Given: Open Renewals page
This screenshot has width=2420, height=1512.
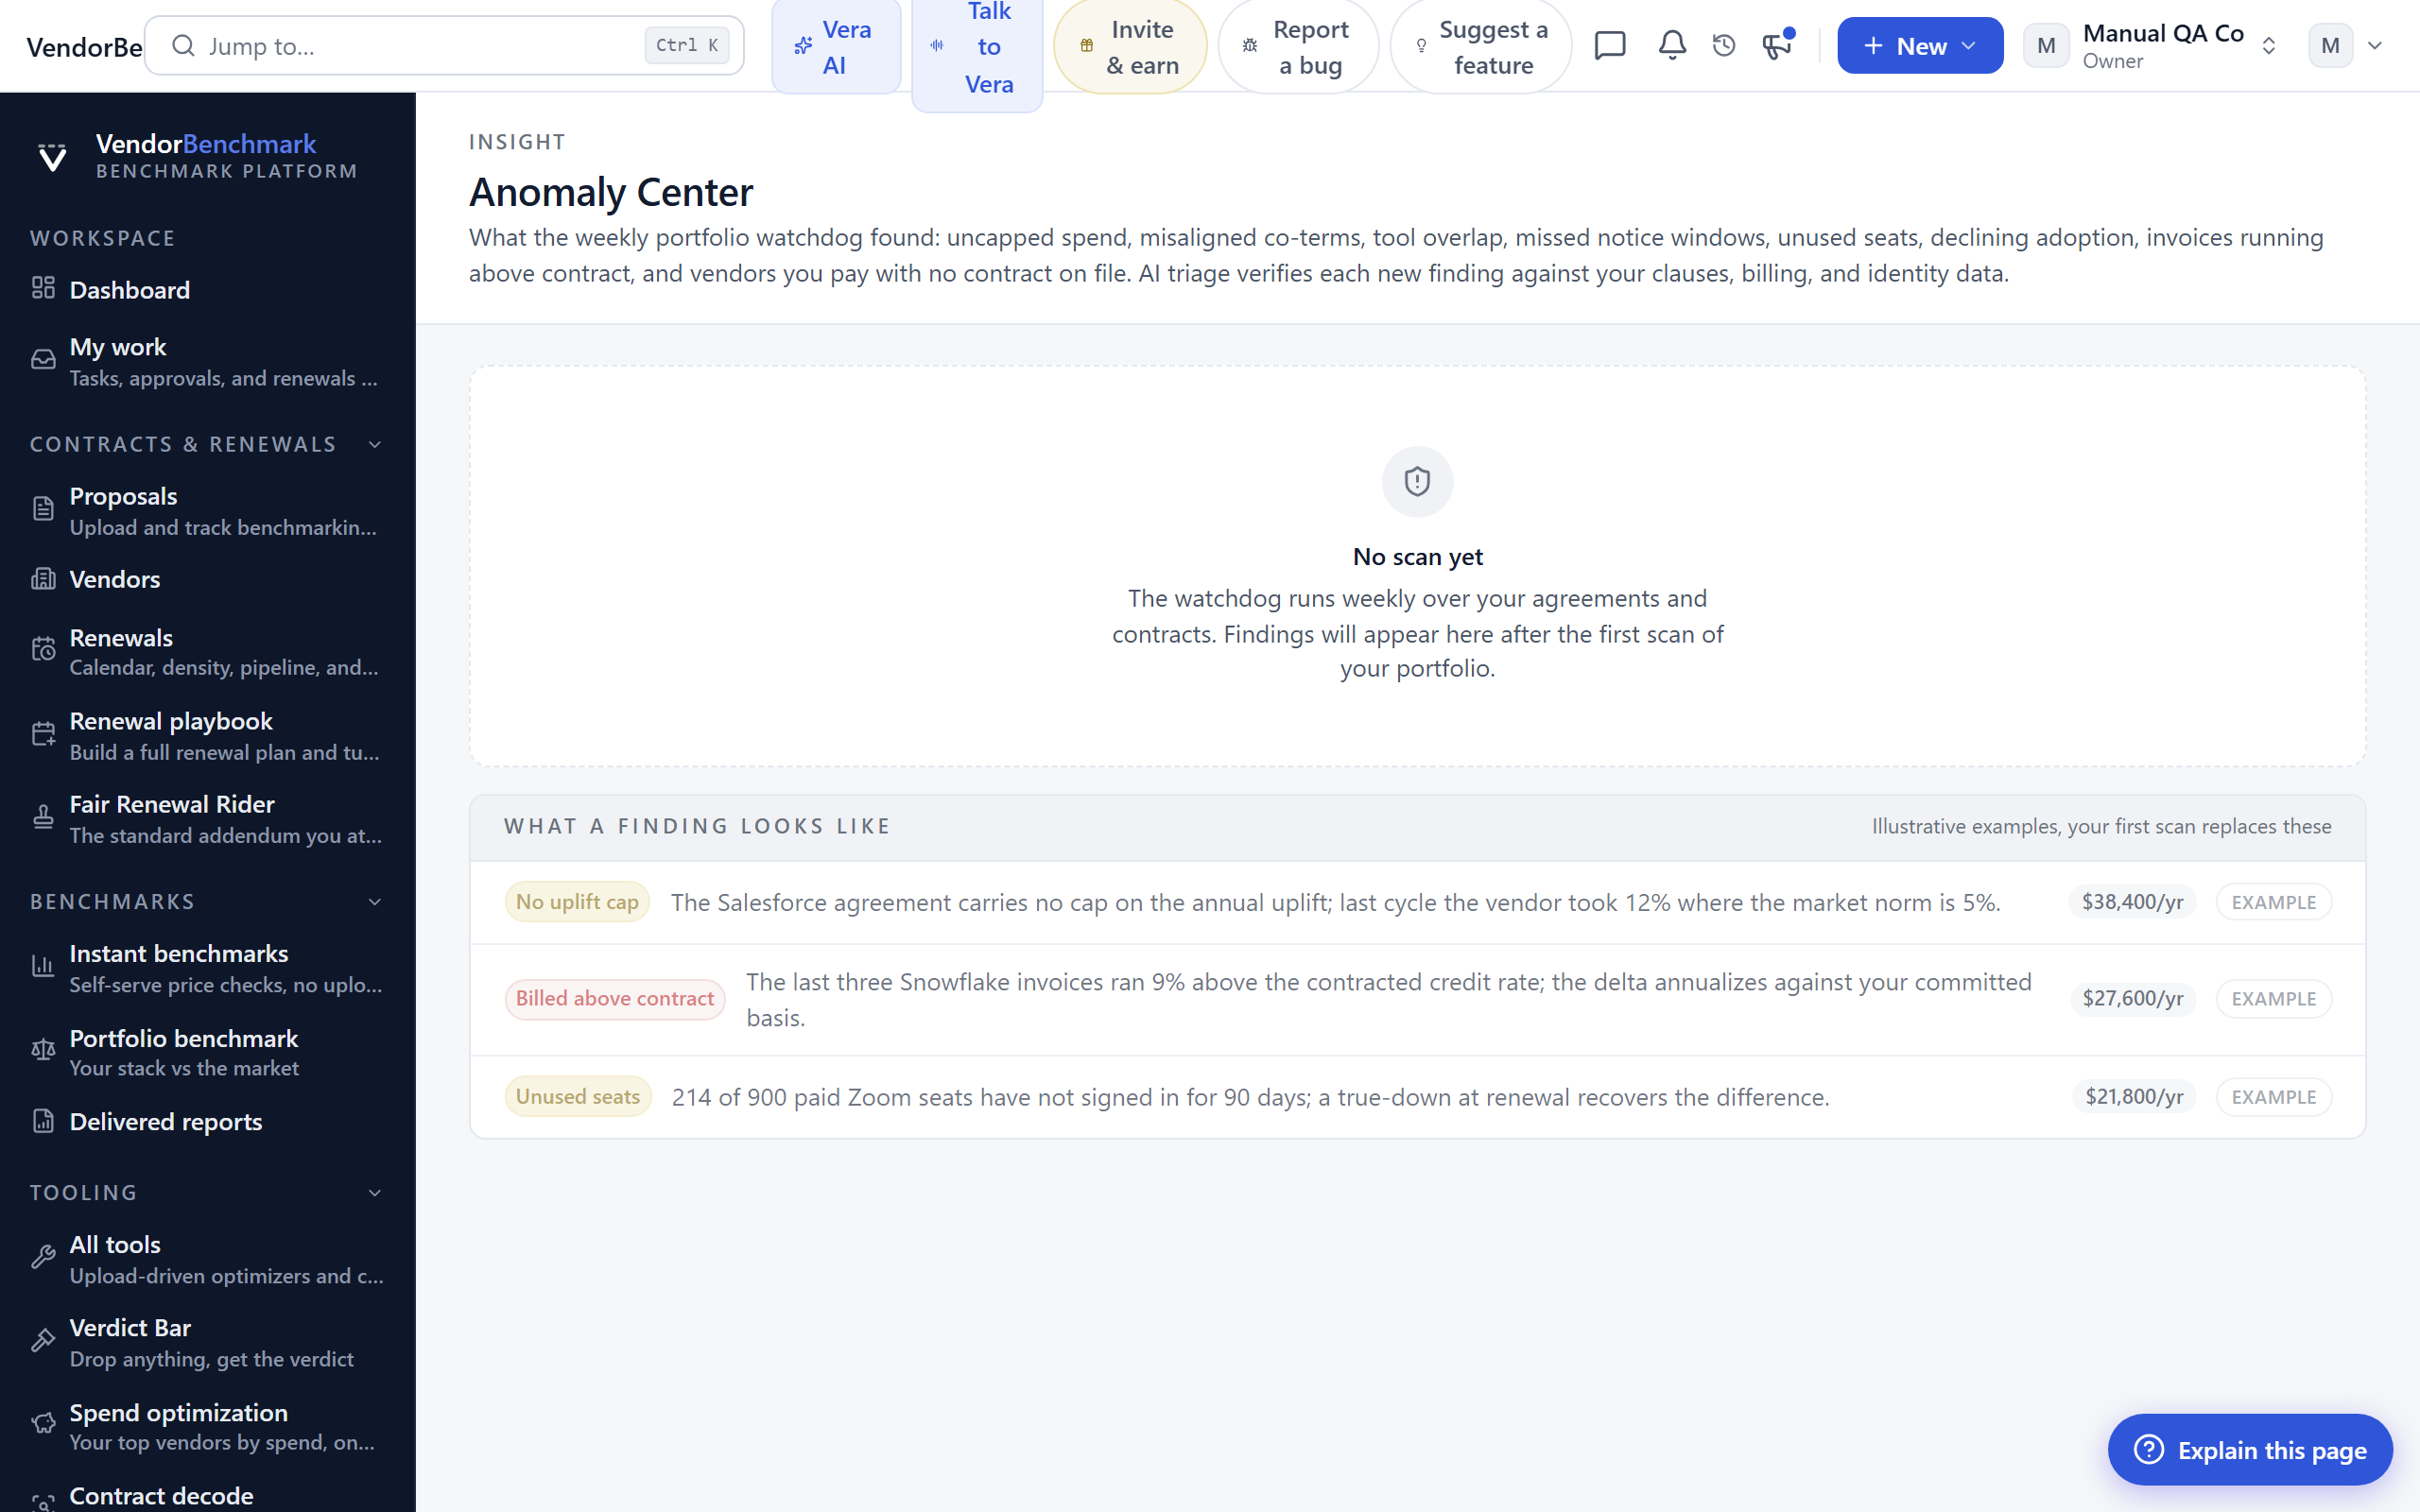Looking at the screenshot, I should tap(208, 652).
